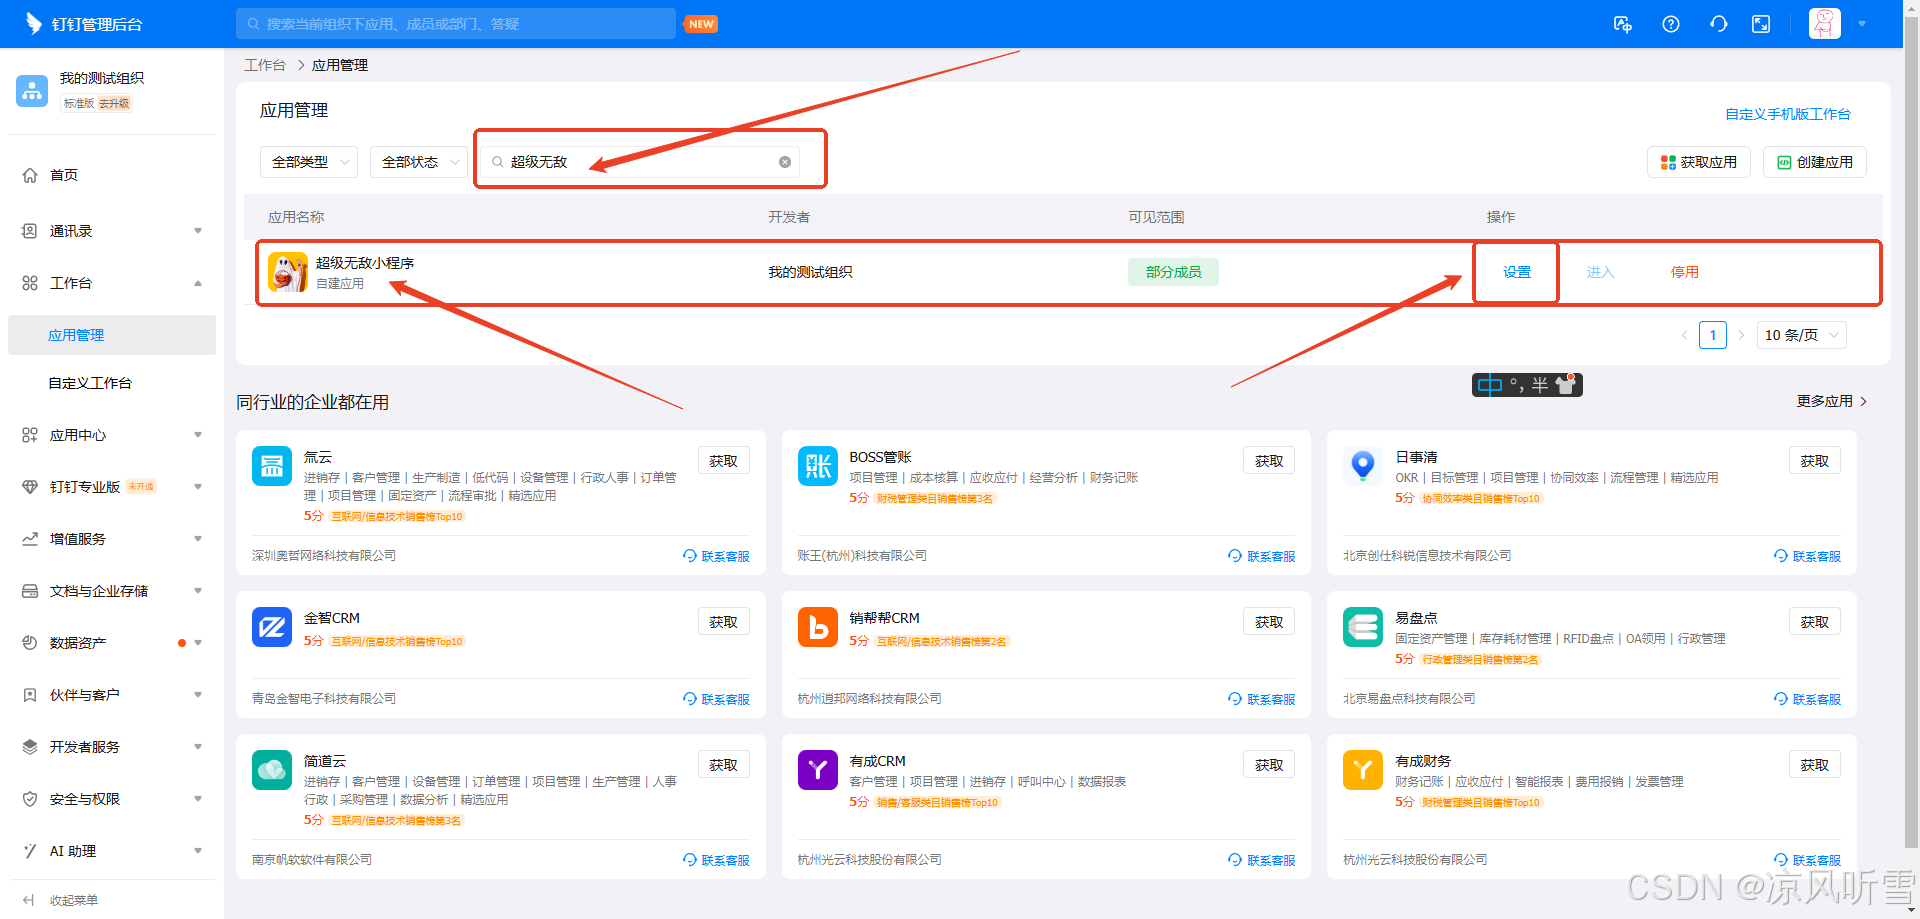Screen dimensions: 1920x919
Task: Open the help question mark icon
Action: [x=1671, y=24]
